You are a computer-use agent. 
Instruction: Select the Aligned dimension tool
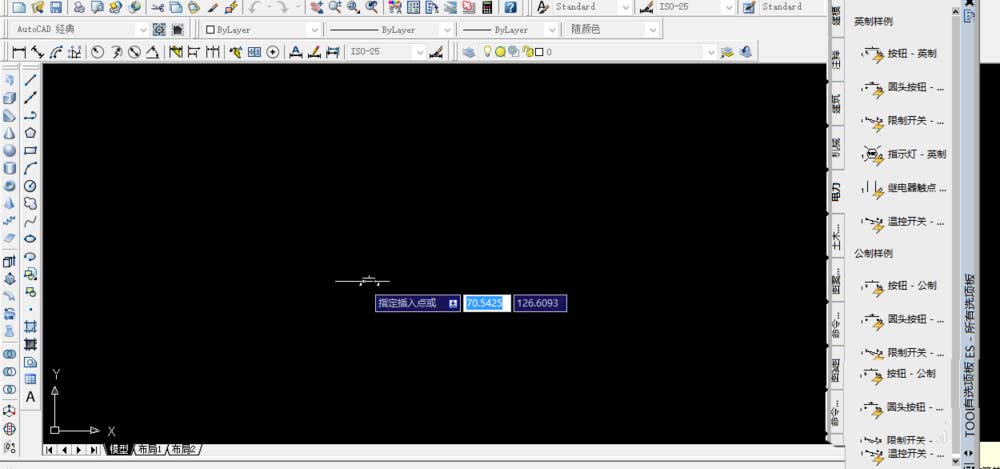click(37, 52)
